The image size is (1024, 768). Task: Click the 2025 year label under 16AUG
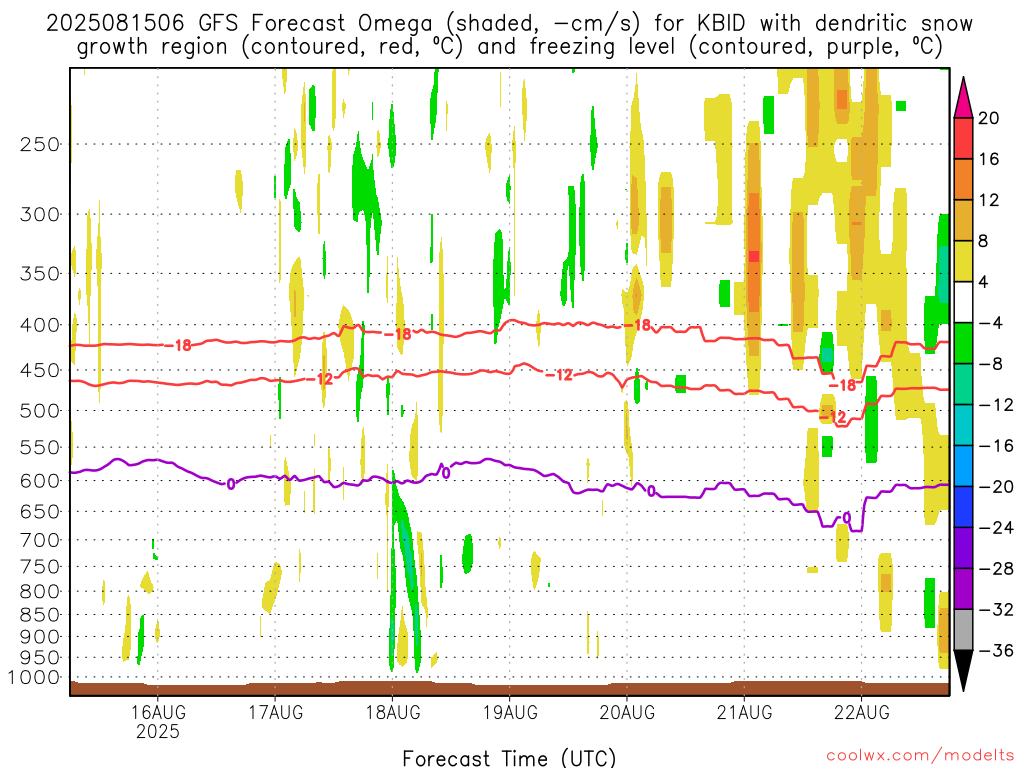(x=157, y=731)
